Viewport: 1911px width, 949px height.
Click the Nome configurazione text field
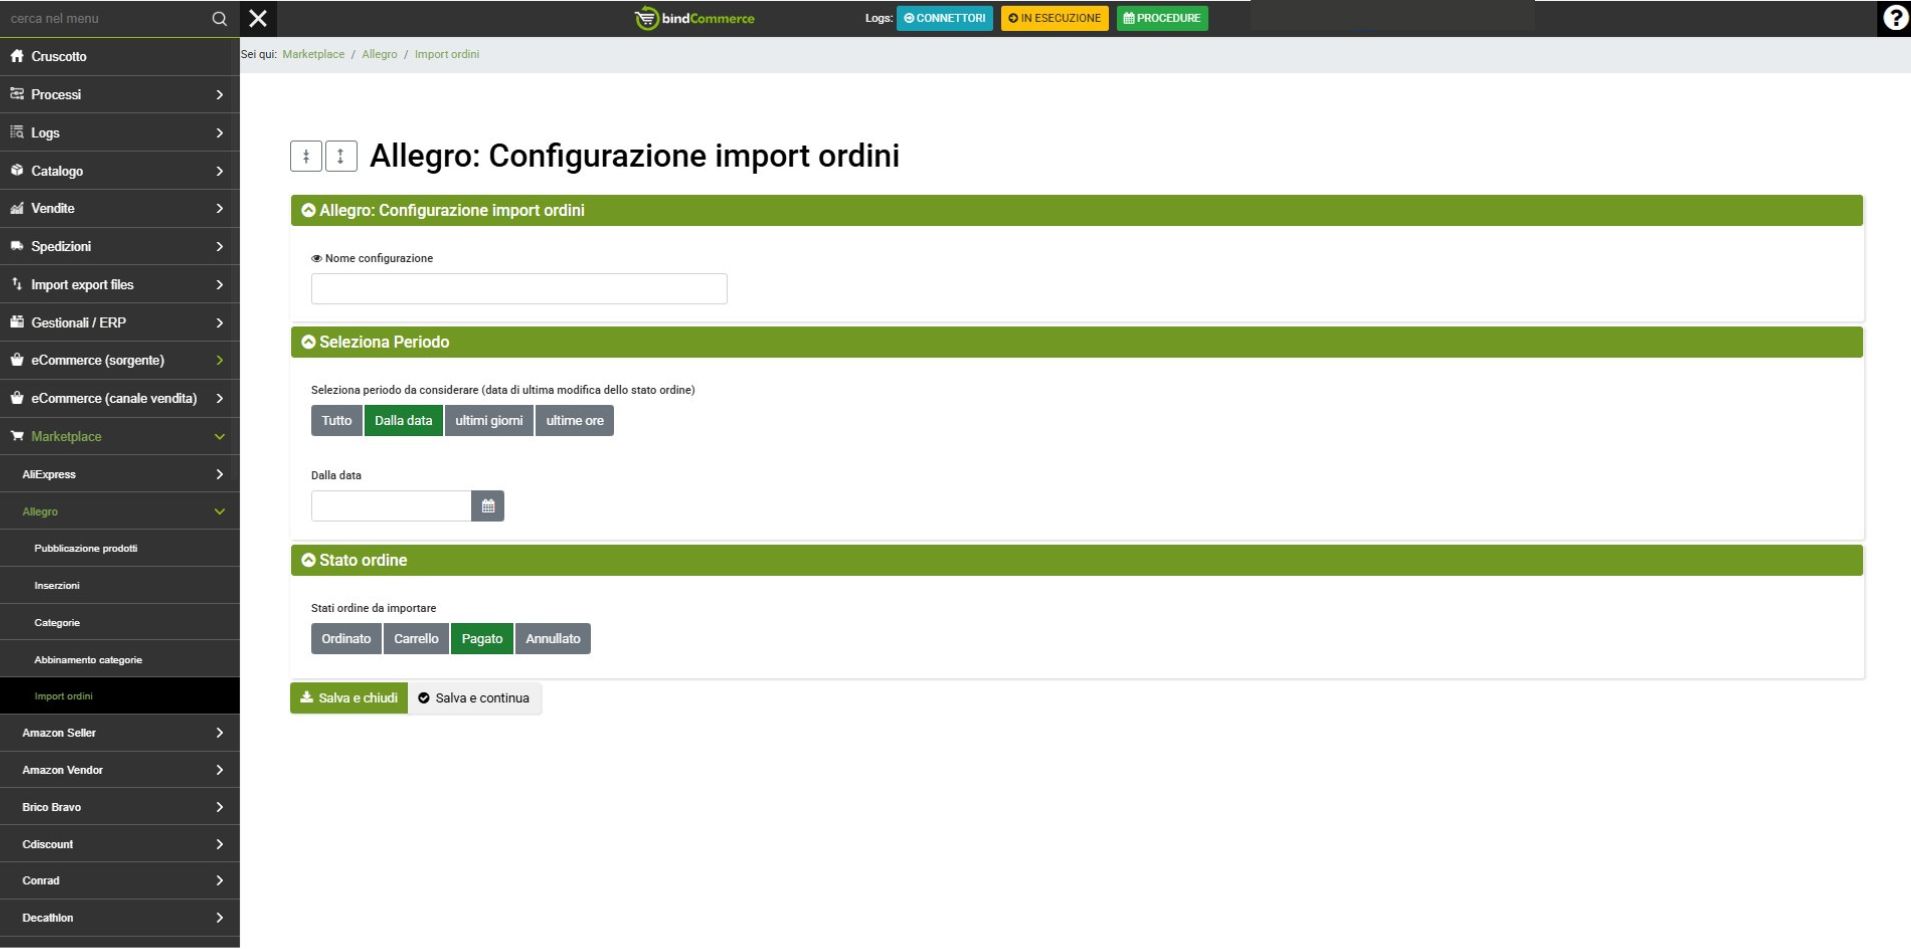coord(518,289)
